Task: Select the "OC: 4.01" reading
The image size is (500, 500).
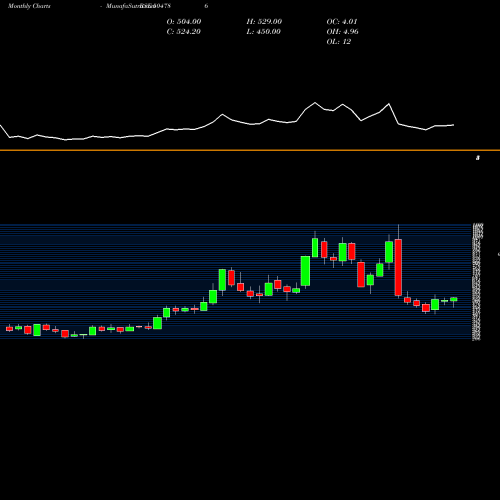Action: (342, 22)
